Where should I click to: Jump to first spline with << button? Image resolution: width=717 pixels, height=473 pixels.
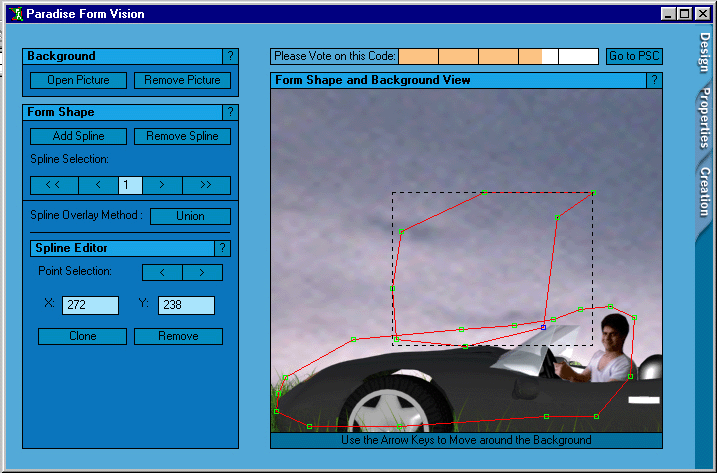click(x=52, y=185)
